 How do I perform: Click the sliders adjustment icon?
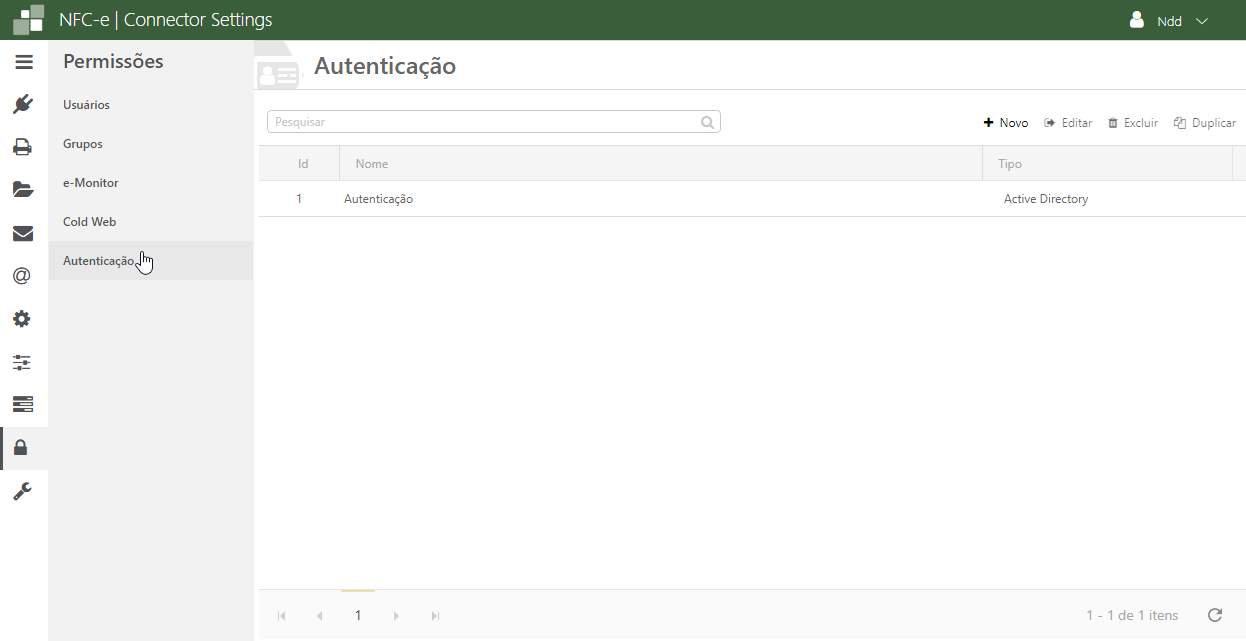pos(23,362)
